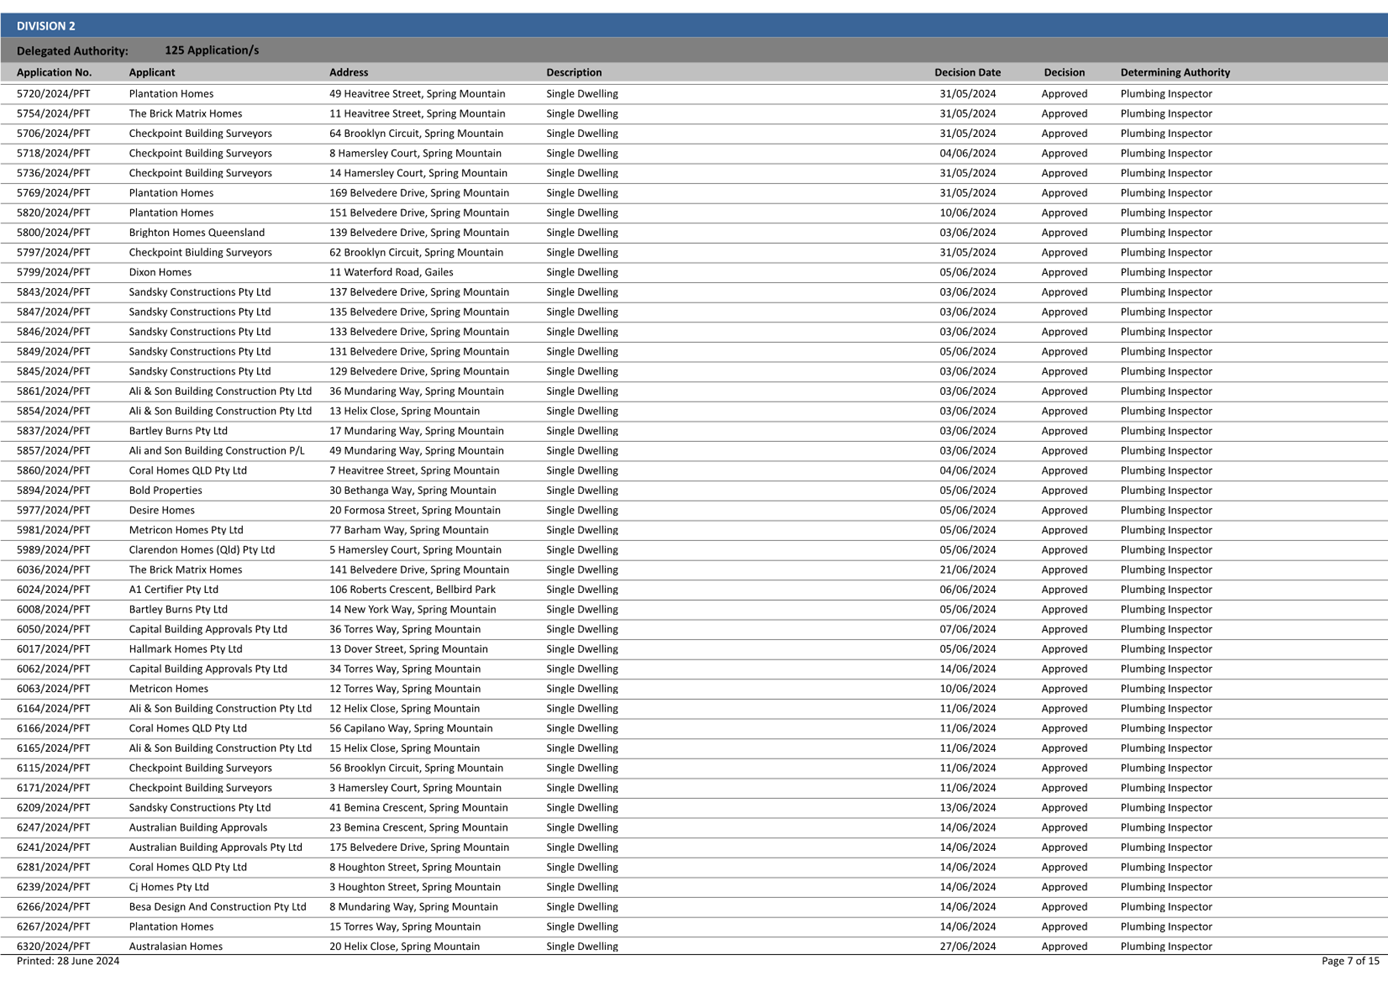
Task: Click the Decision Date column header
Action: 967,72
